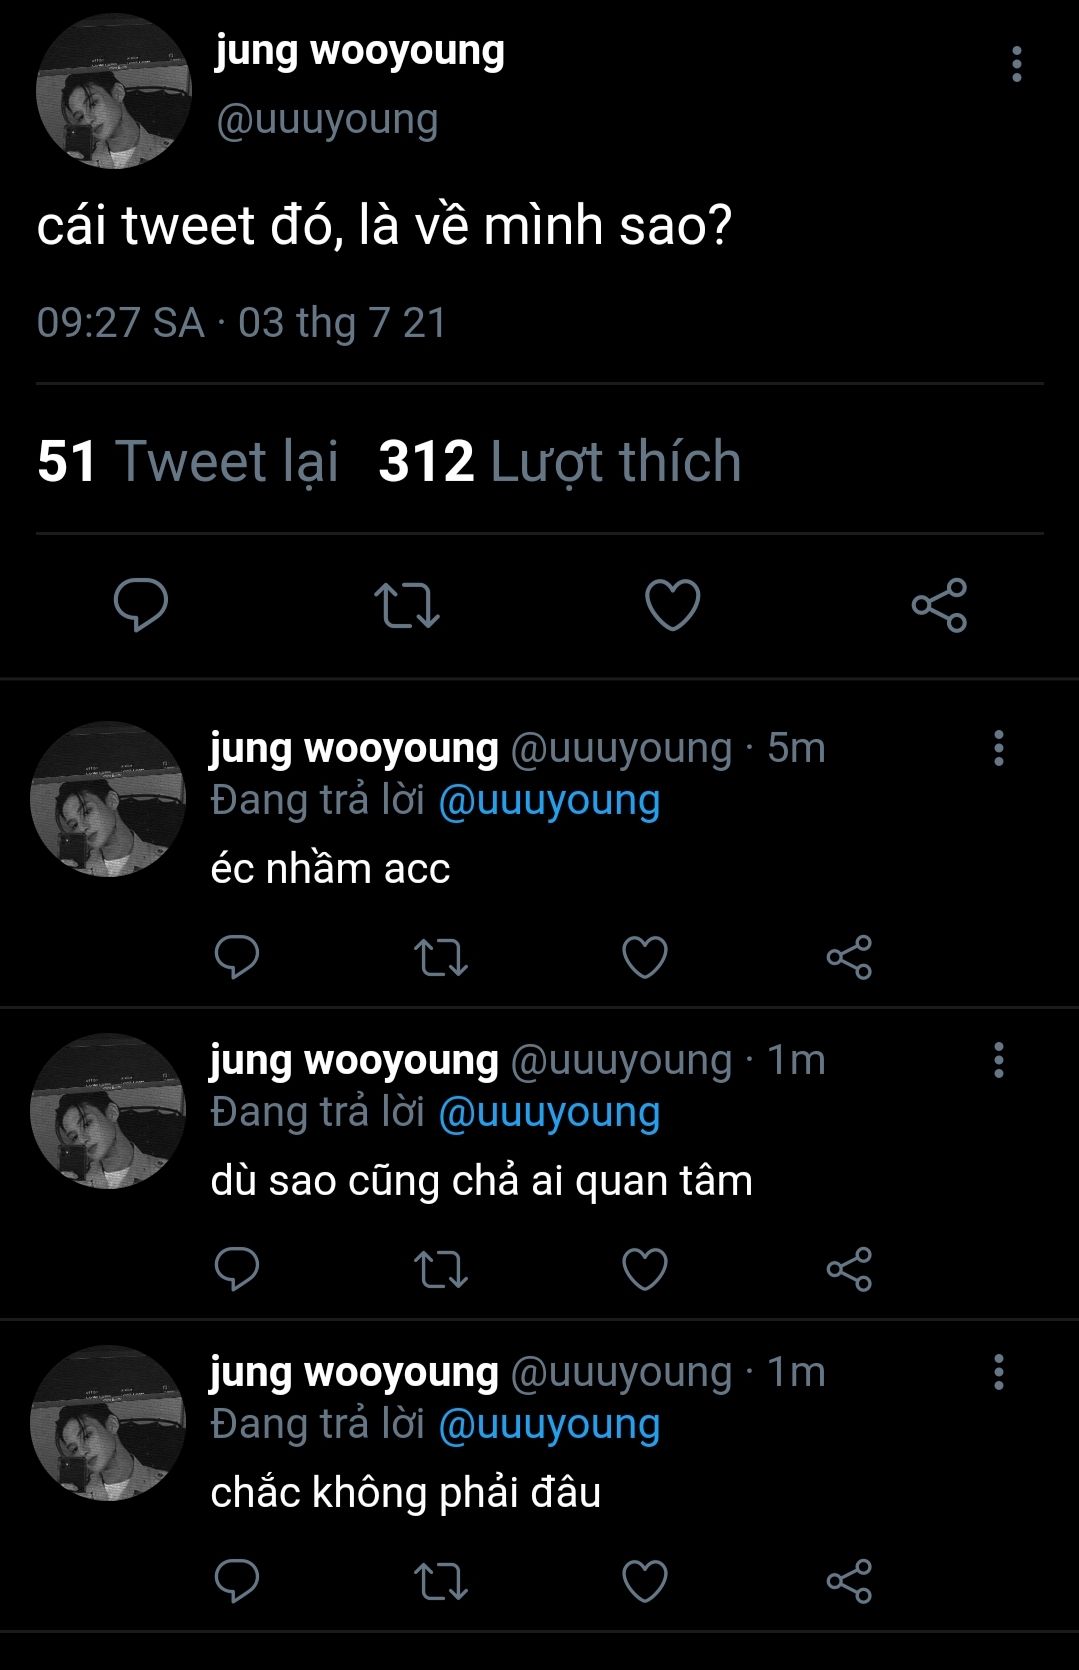Retweet the main tweet
Image resolution: width=1079 pixels, height=1670 pixels.
click(406, 605)
